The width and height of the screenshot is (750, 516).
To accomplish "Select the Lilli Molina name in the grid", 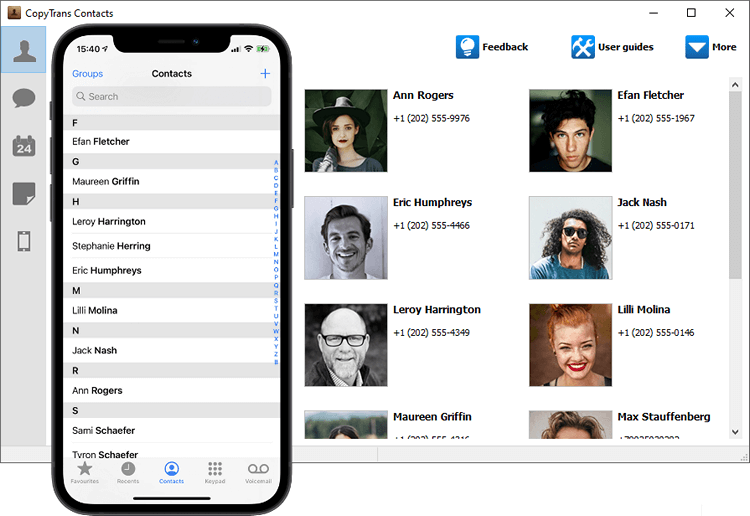I will coord(643,309).
